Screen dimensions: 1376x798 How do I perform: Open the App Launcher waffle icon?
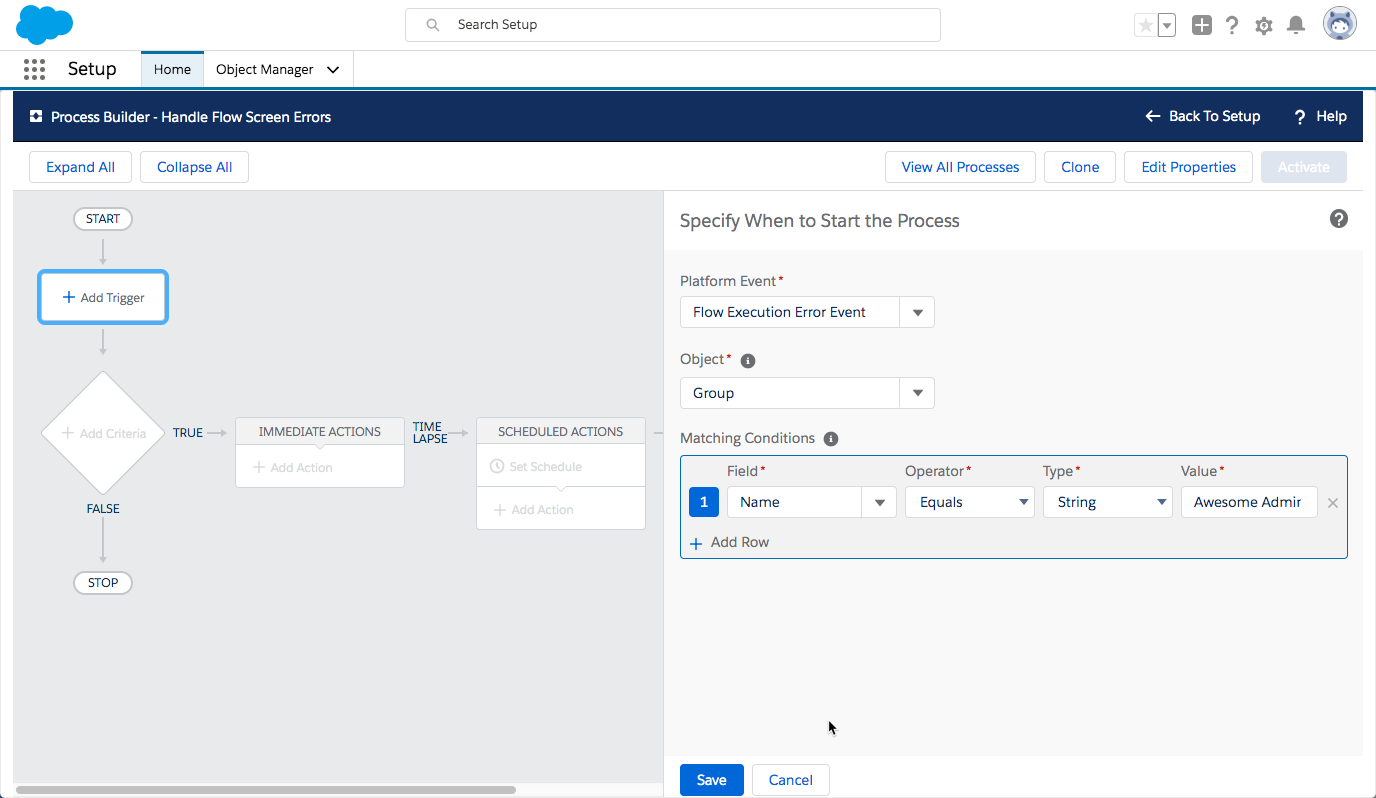[x=34, y=69]
